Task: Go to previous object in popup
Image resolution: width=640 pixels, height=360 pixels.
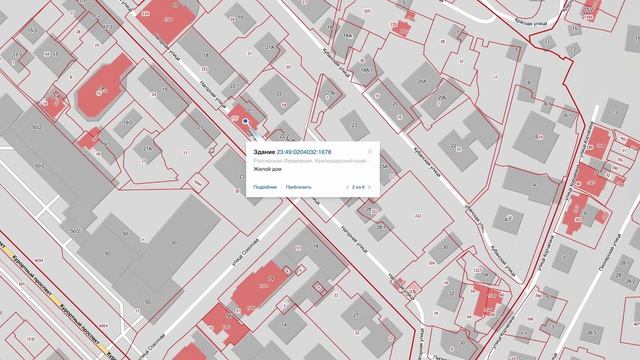Action: tap(347, 187)
